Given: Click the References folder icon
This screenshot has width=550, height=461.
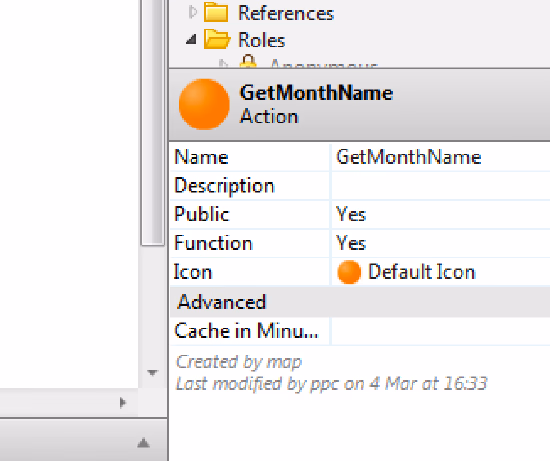Looking at the screenshot, I should click(216, 12).
